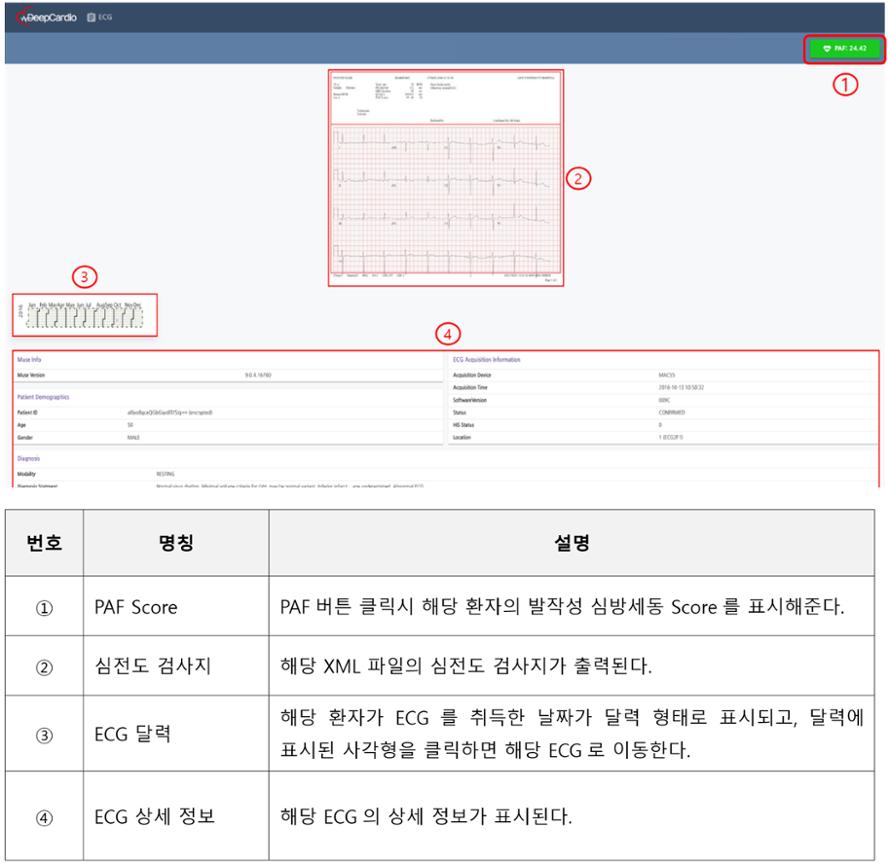Open the ECG menu in top bar

(x=98, y=17)
